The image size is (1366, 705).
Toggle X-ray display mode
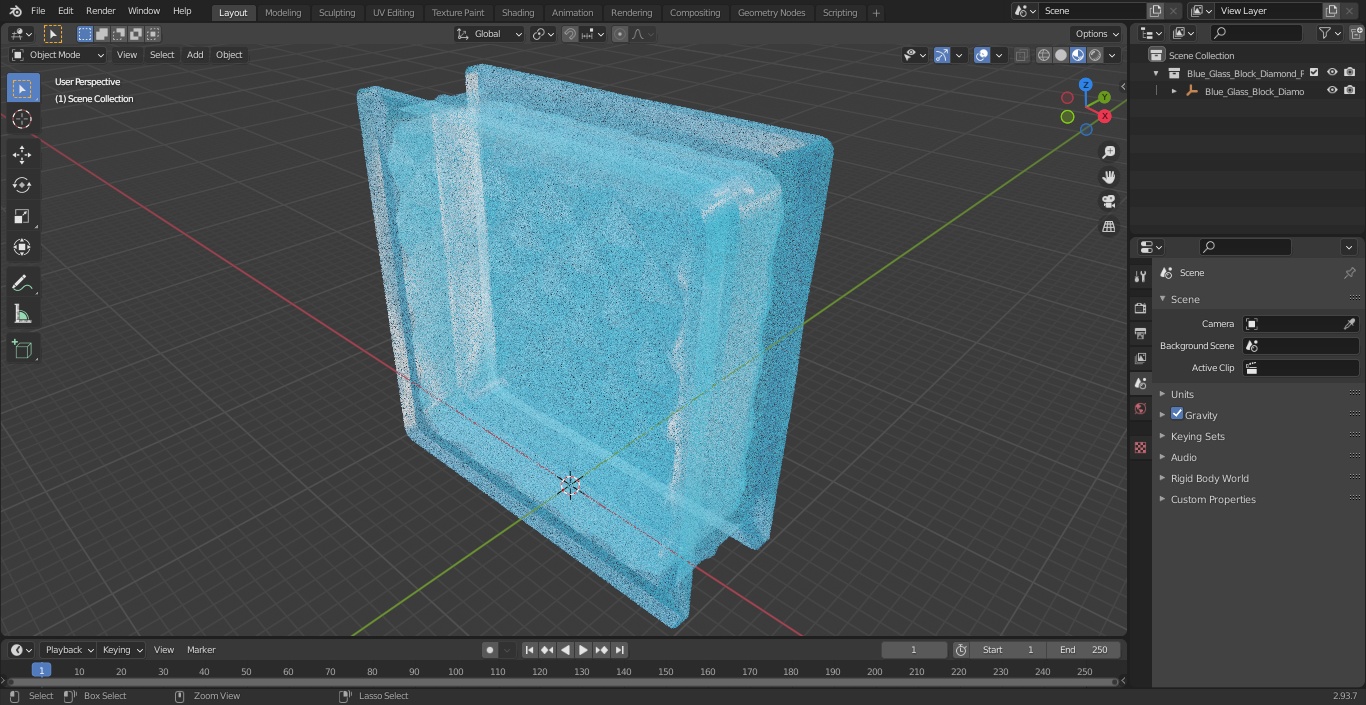(1021, 55)
